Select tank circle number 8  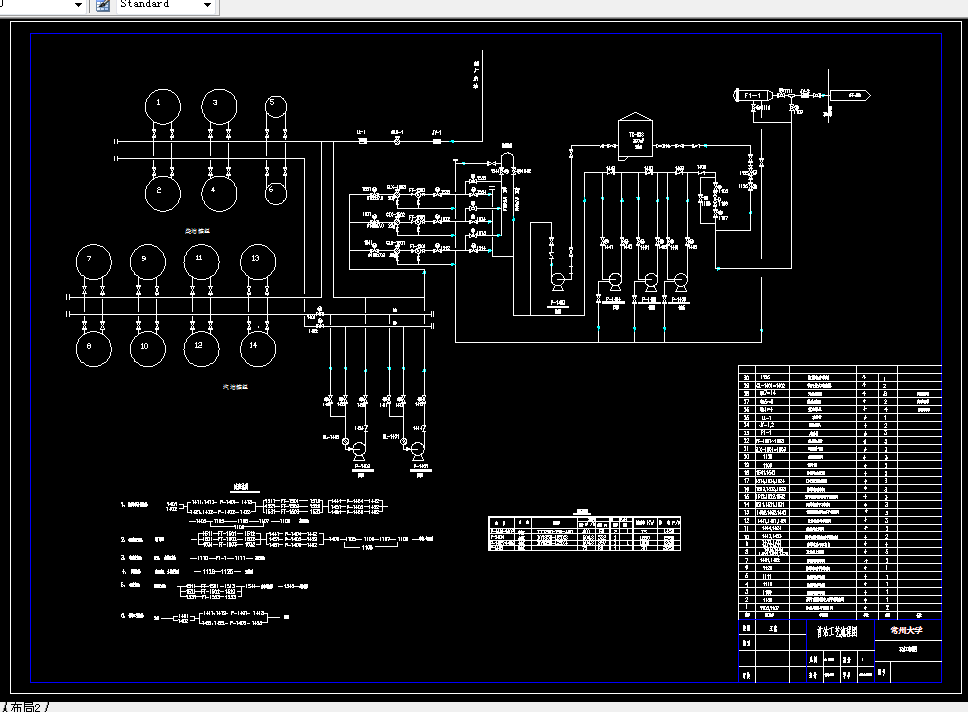click(x=94, y=349)
